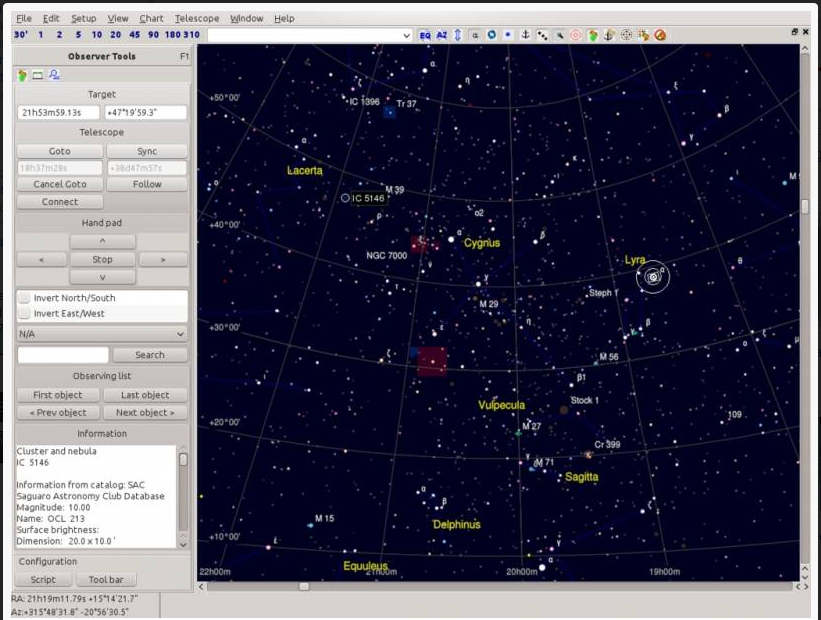Open the toolbar search combo box dropdown
Viewport: 821px width, 620px height.
406,35
